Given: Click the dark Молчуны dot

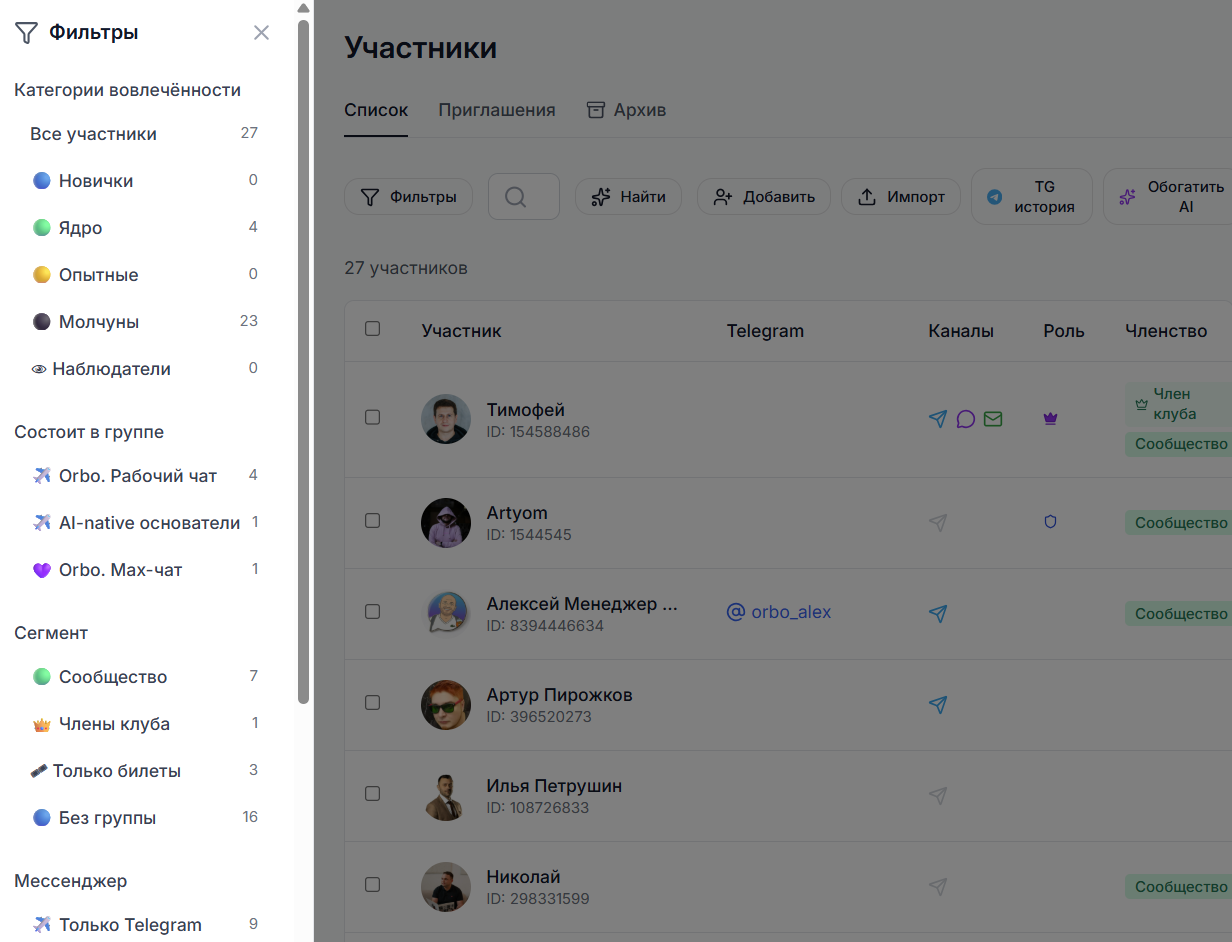Looking at the screenshot, I should 42,322.
